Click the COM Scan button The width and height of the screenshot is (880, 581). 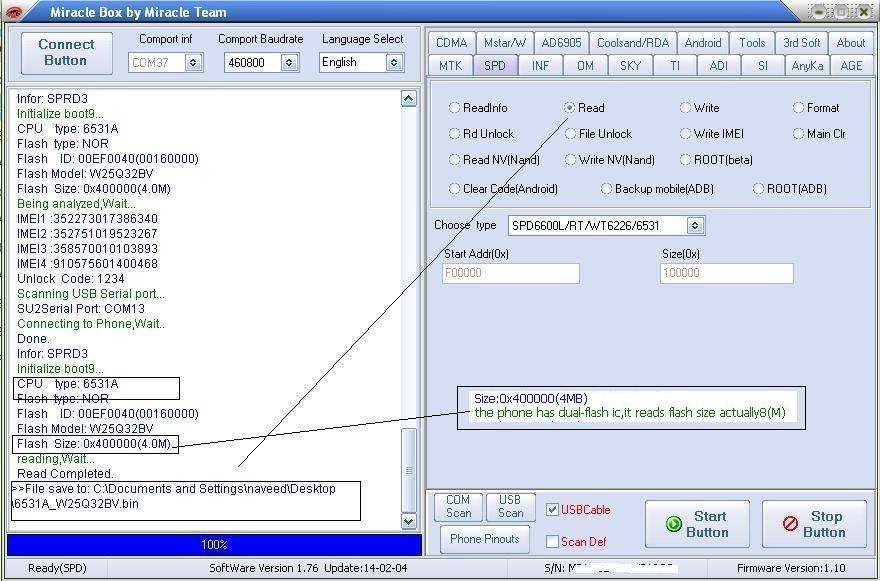458,506
